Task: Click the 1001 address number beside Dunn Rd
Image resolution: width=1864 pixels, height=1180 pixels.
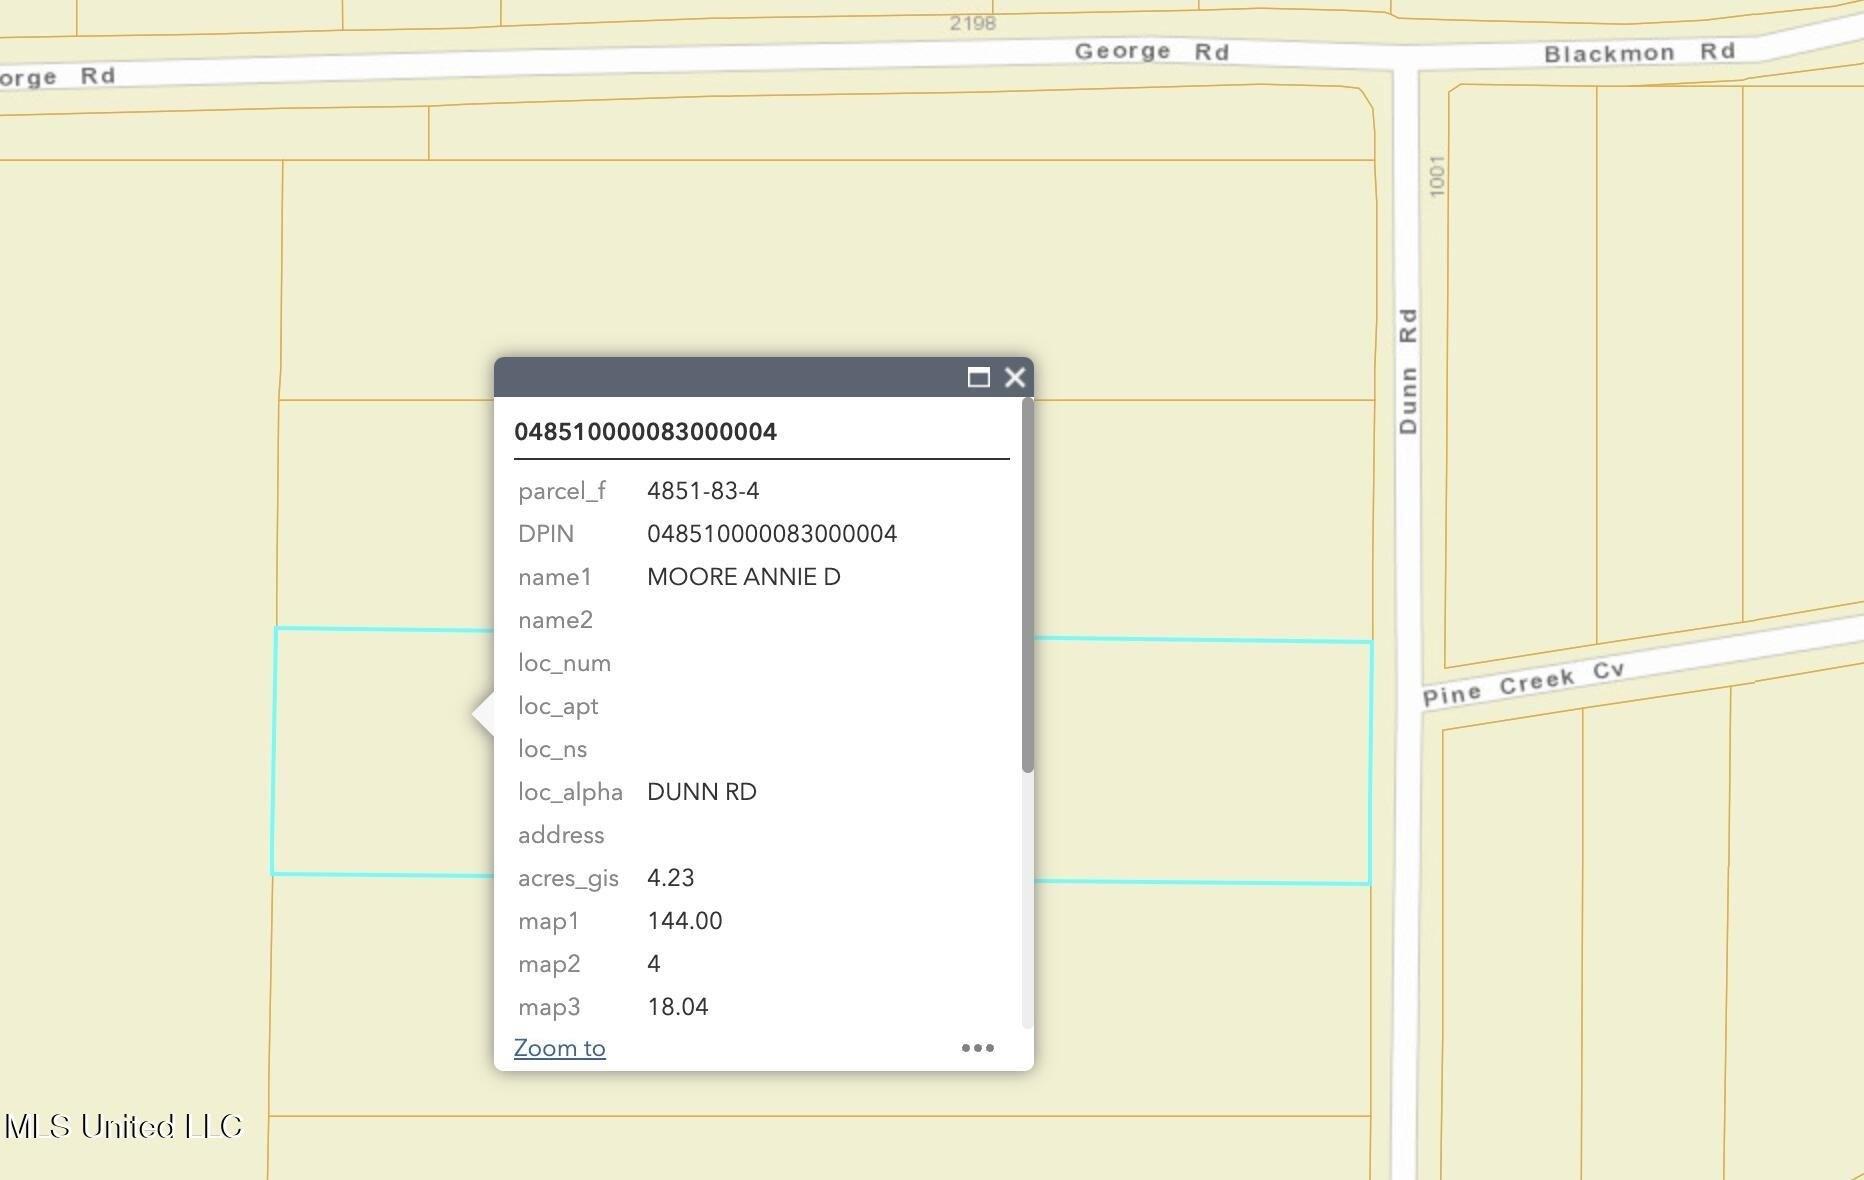Action: pyautogui.click(x=1437, y=176)
